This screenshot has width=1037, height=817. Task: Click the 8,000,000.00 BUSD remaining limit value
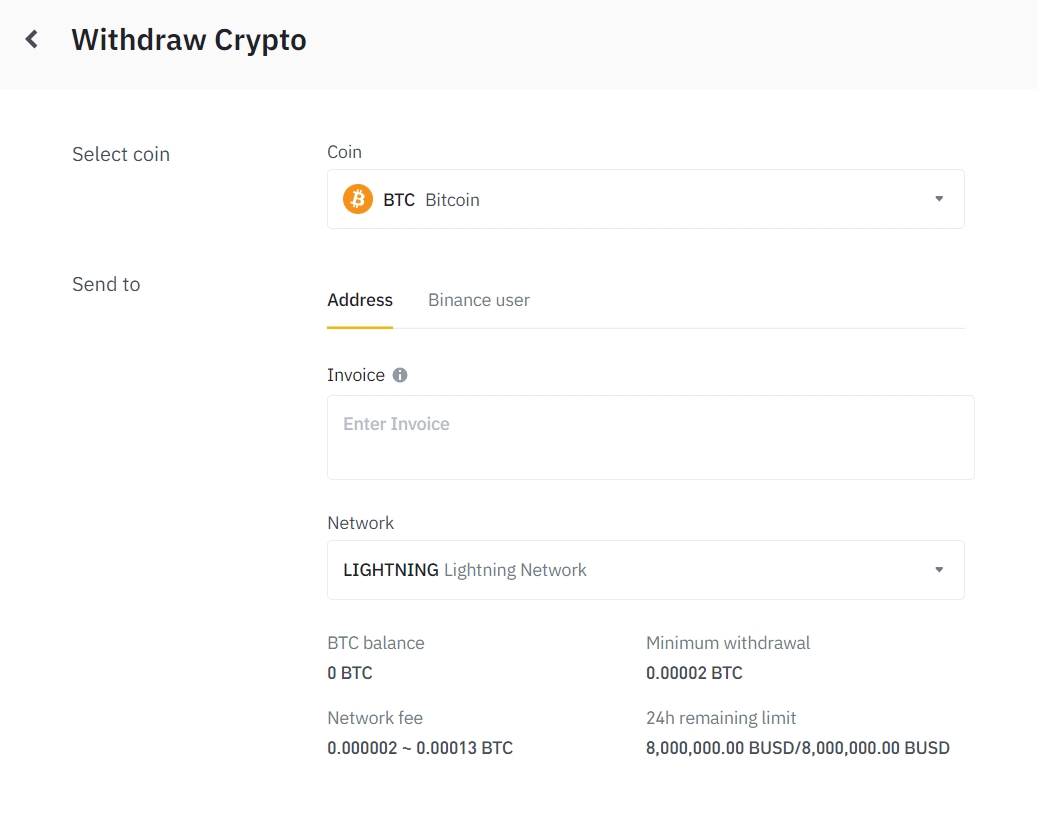[797, 748]
